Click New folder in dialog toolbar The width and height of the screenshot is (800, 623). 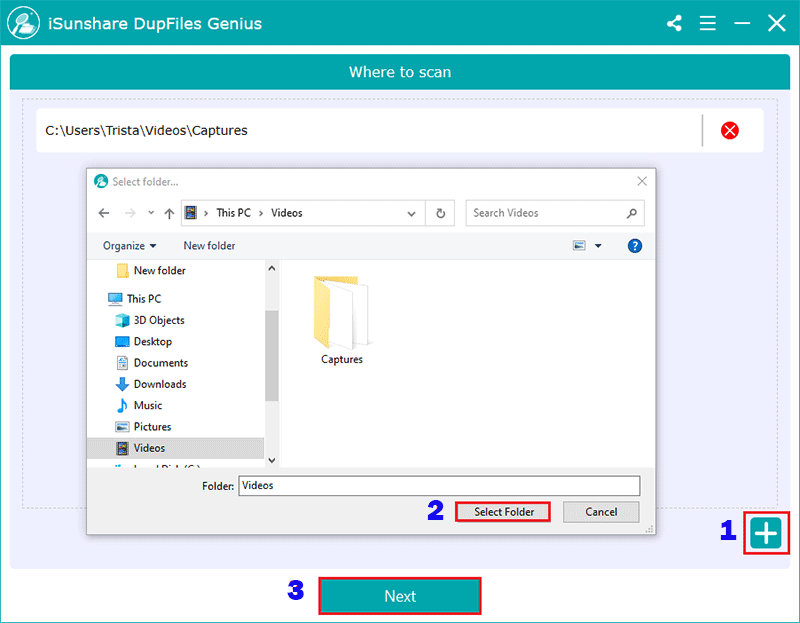coord(209,246)
